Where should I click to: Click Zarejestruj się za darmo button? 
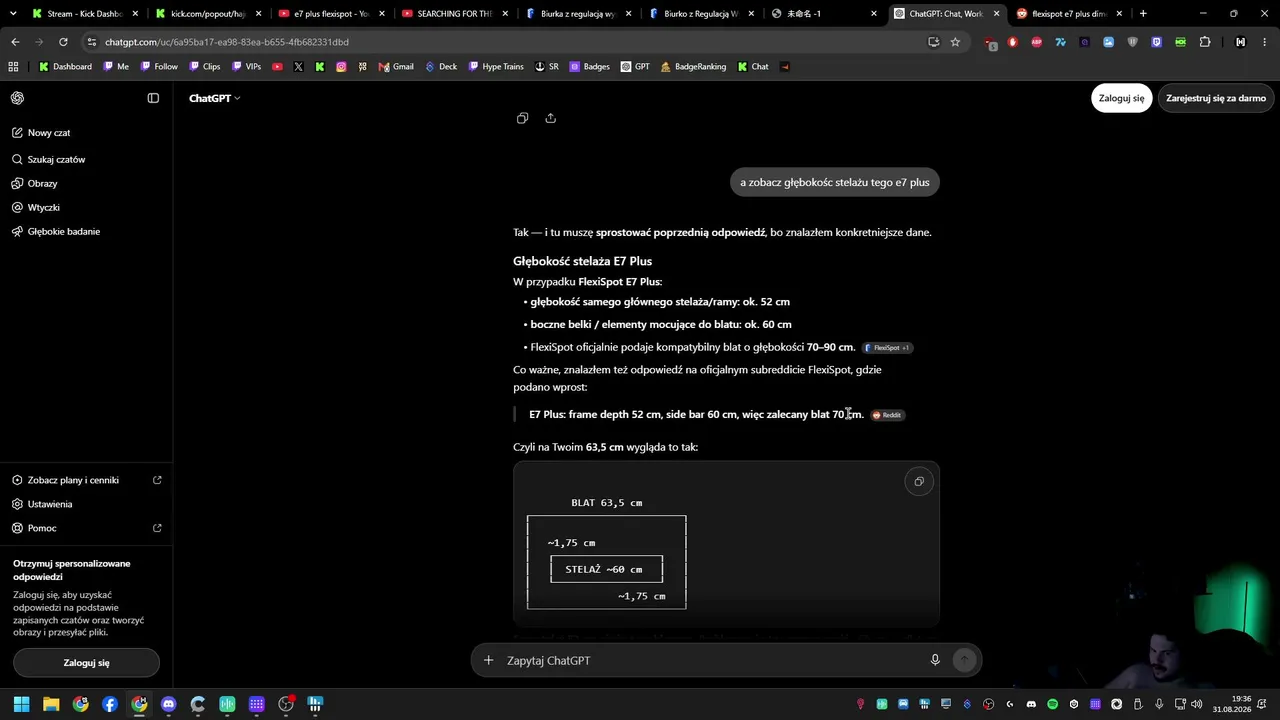point(1215,98)
